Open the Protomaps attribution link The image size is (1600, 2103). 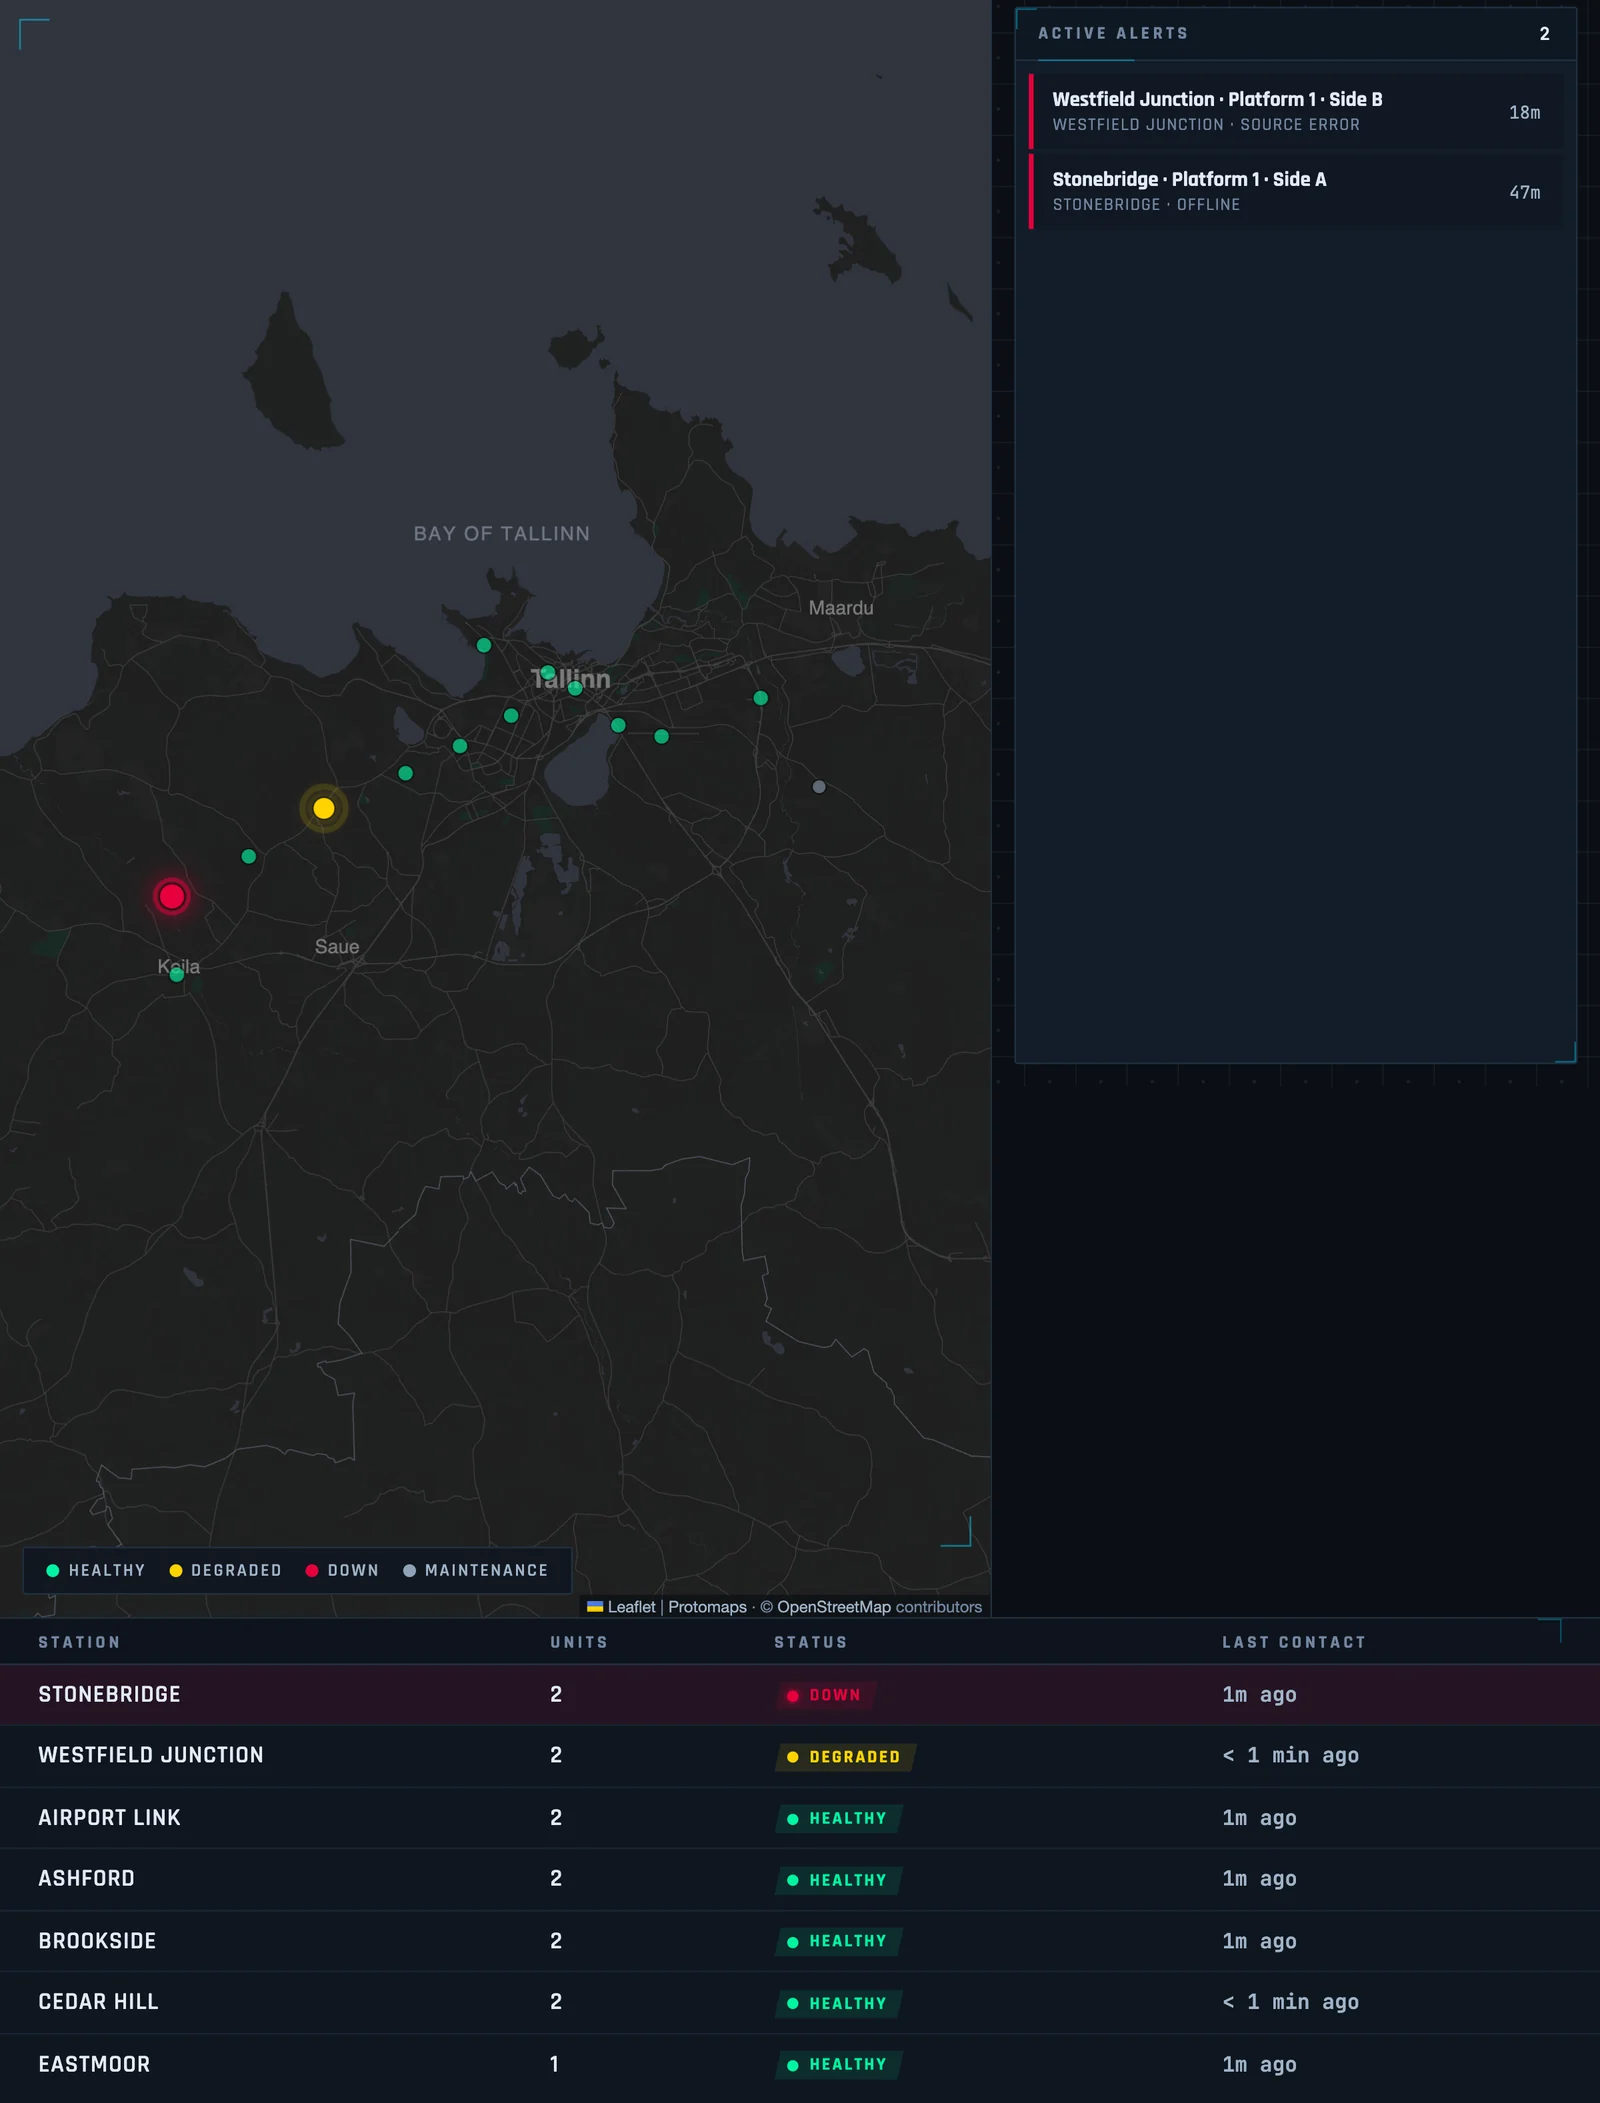pyautogui.click(x=707, y=1607)
